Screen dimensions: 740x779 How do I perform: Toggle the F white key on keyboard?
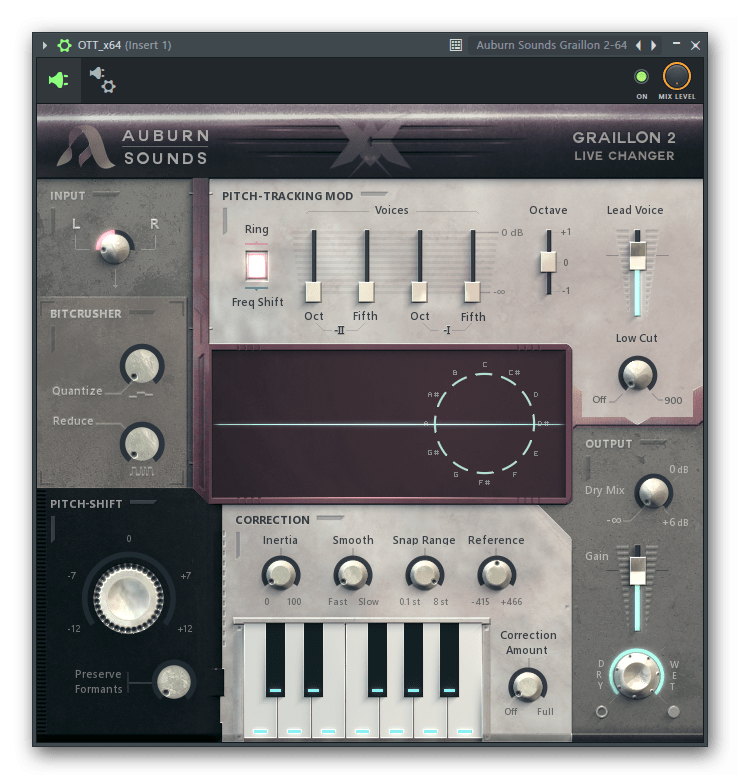pyautogui.click(x=362, y=715)
